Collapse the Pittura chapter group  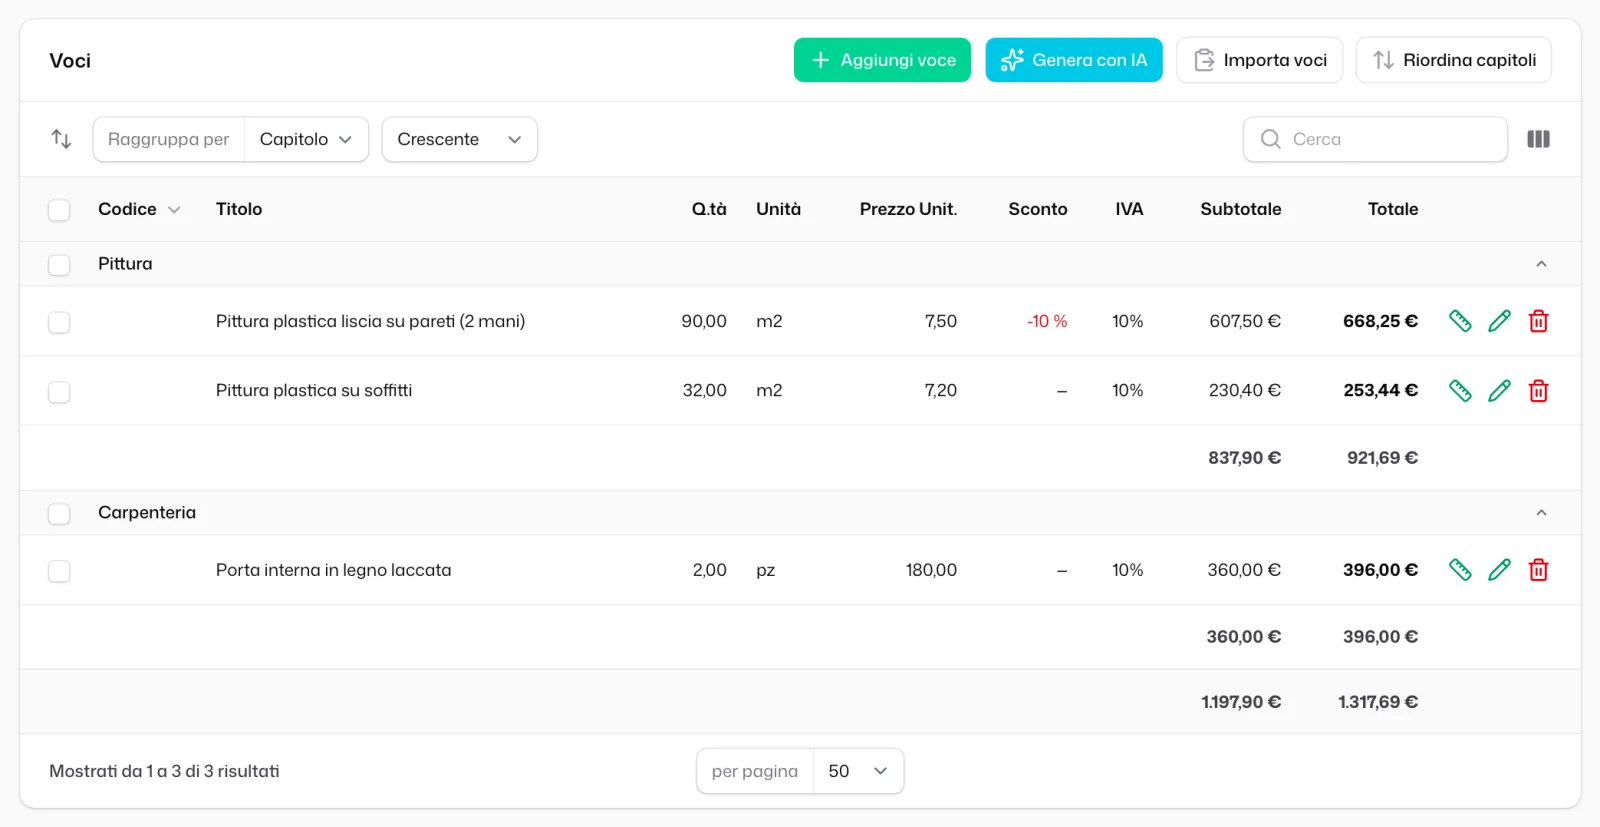1541,264
